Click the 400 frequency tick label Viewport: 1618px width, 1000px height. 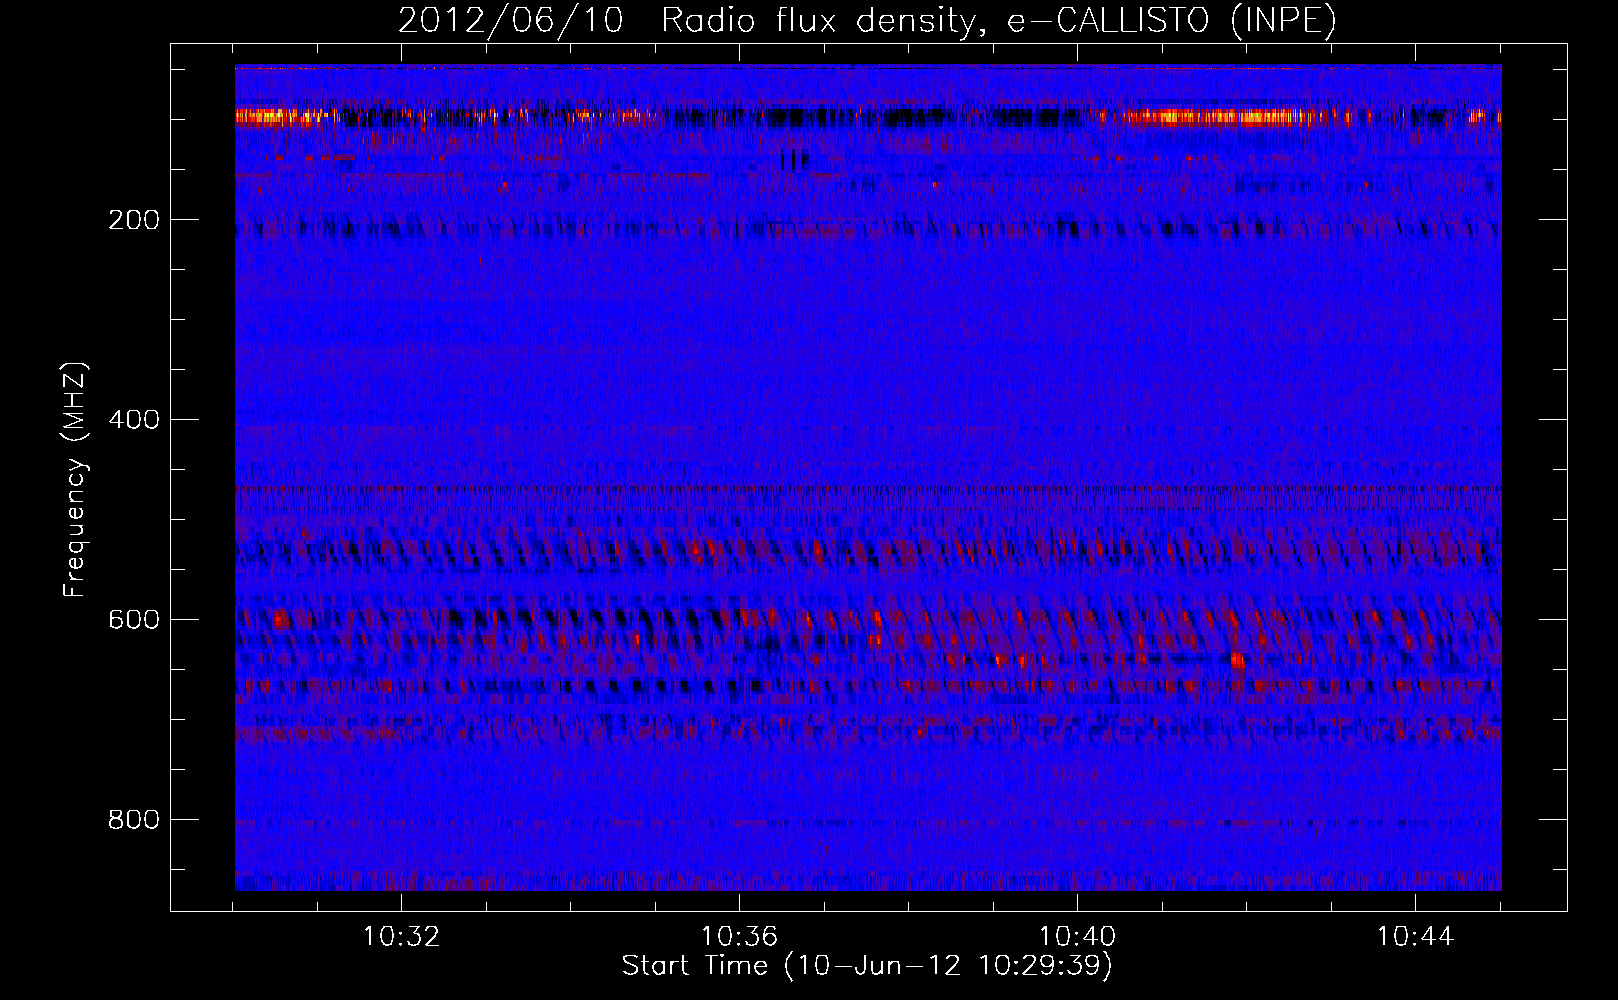[134, 420]
